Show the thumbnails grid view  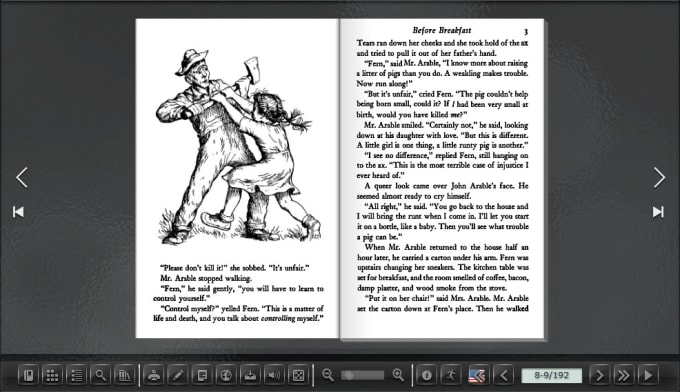(52, 375)
